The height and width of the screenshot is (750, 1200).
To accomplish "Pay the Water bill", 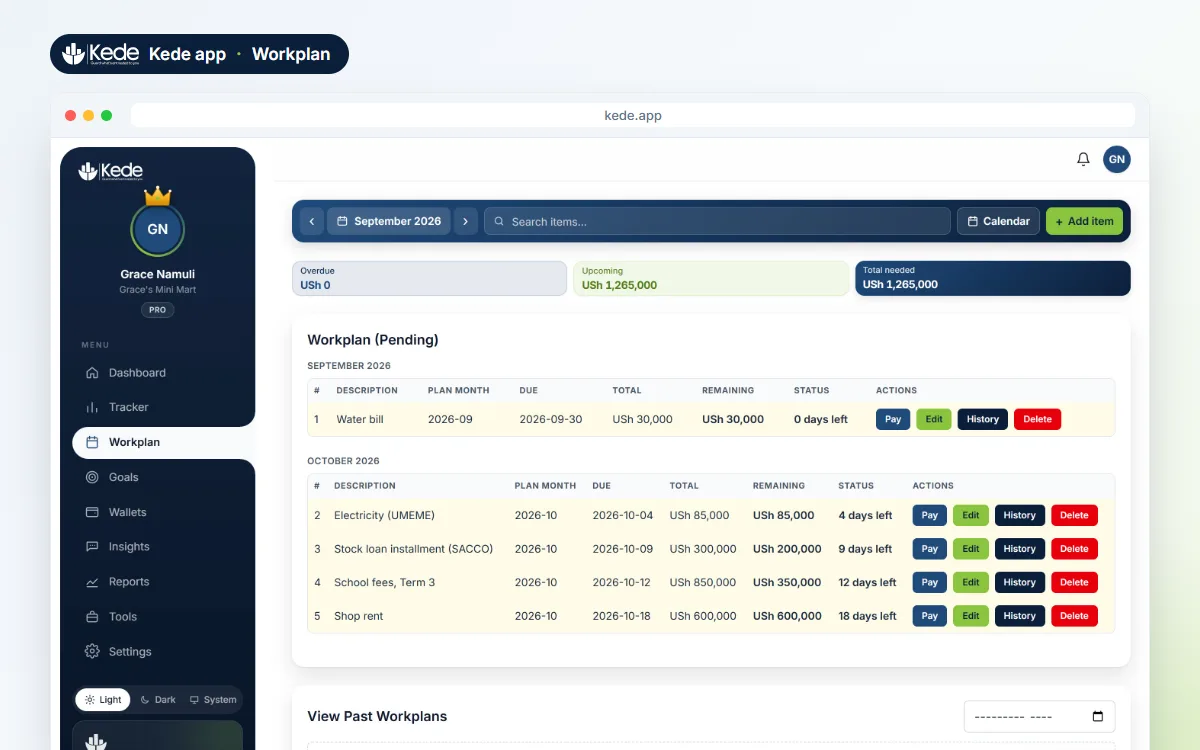I will 893,419.
